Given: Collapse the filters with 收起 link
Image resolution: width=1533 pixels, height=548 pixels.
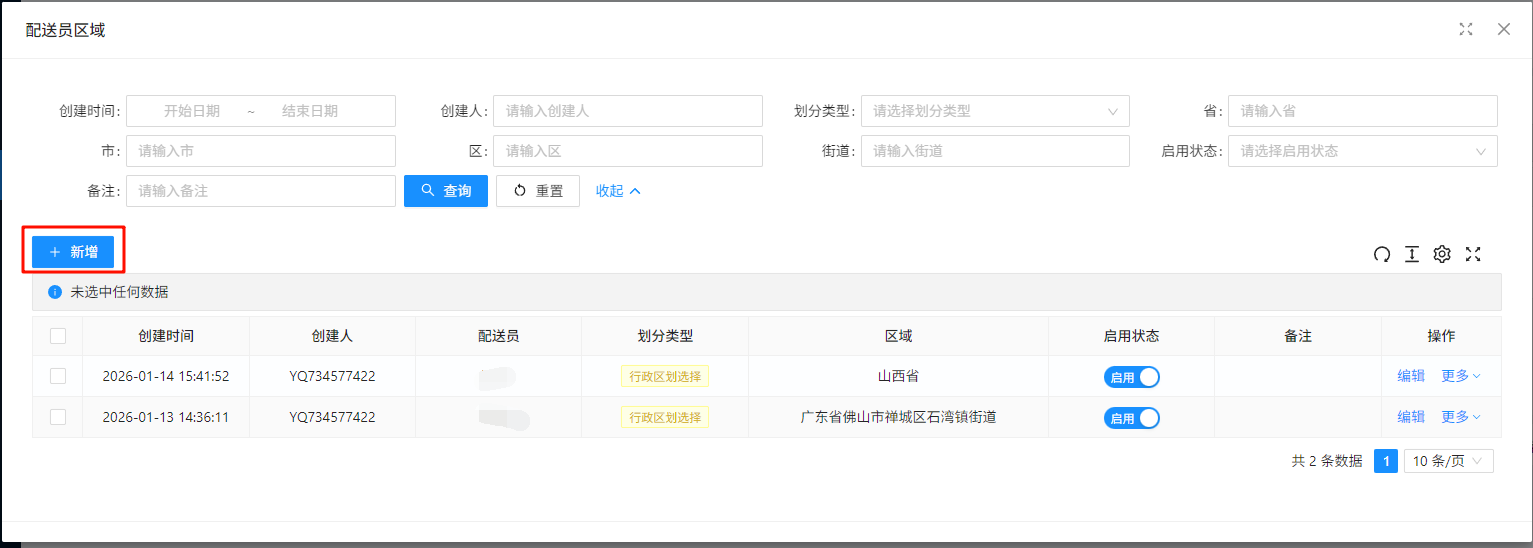Looking at the screenshot, I should (x=617, y=191).
